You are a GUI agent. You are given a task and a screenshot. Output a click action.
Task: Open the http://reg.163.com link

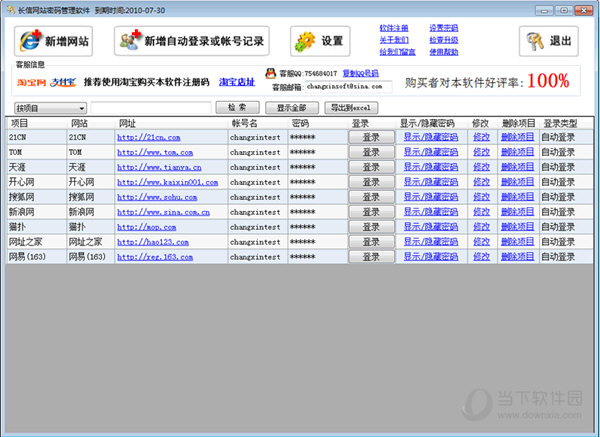click(155, 257)
